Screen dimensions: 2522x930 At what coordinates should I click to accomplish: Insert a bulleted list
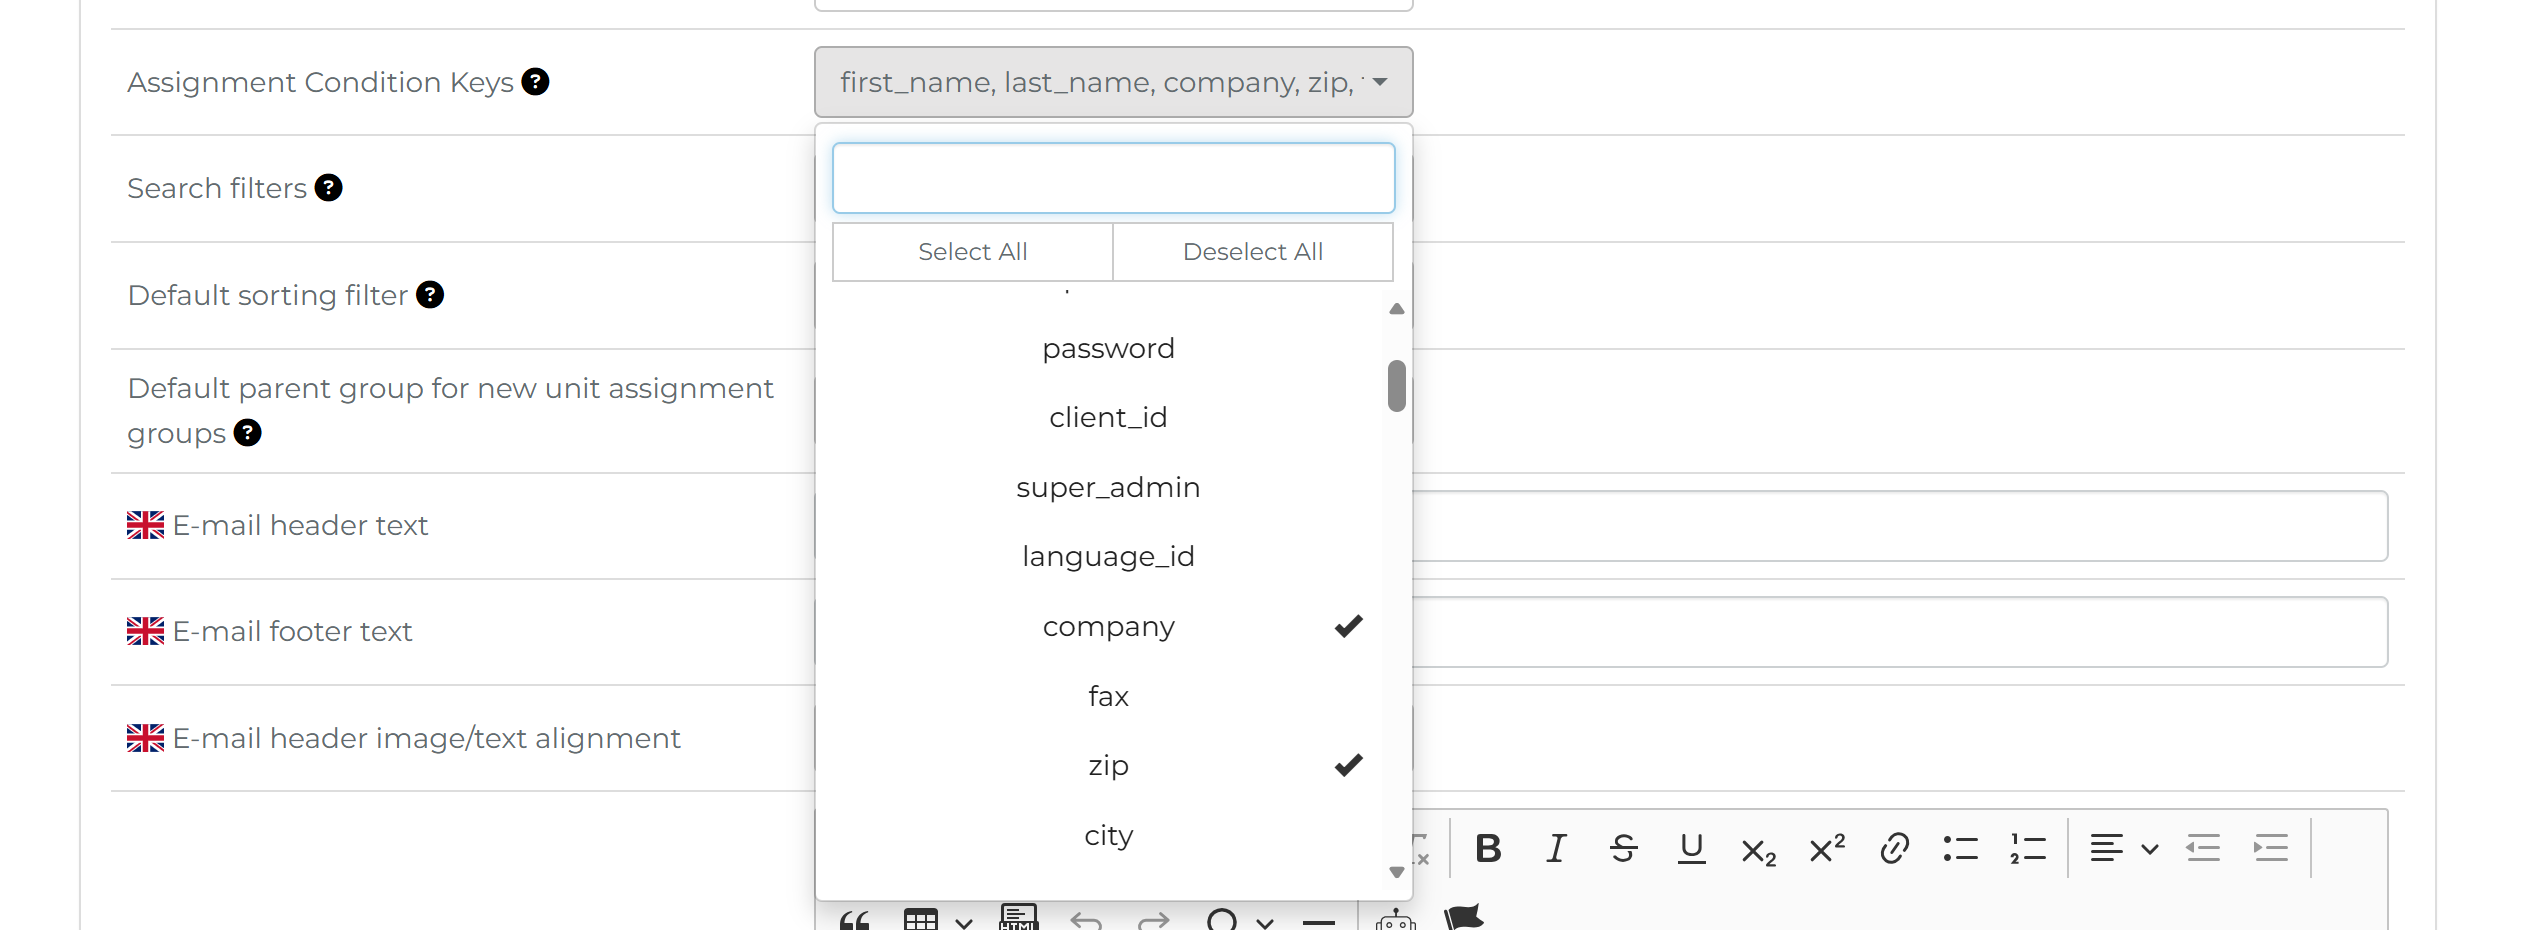point(1960,849)
